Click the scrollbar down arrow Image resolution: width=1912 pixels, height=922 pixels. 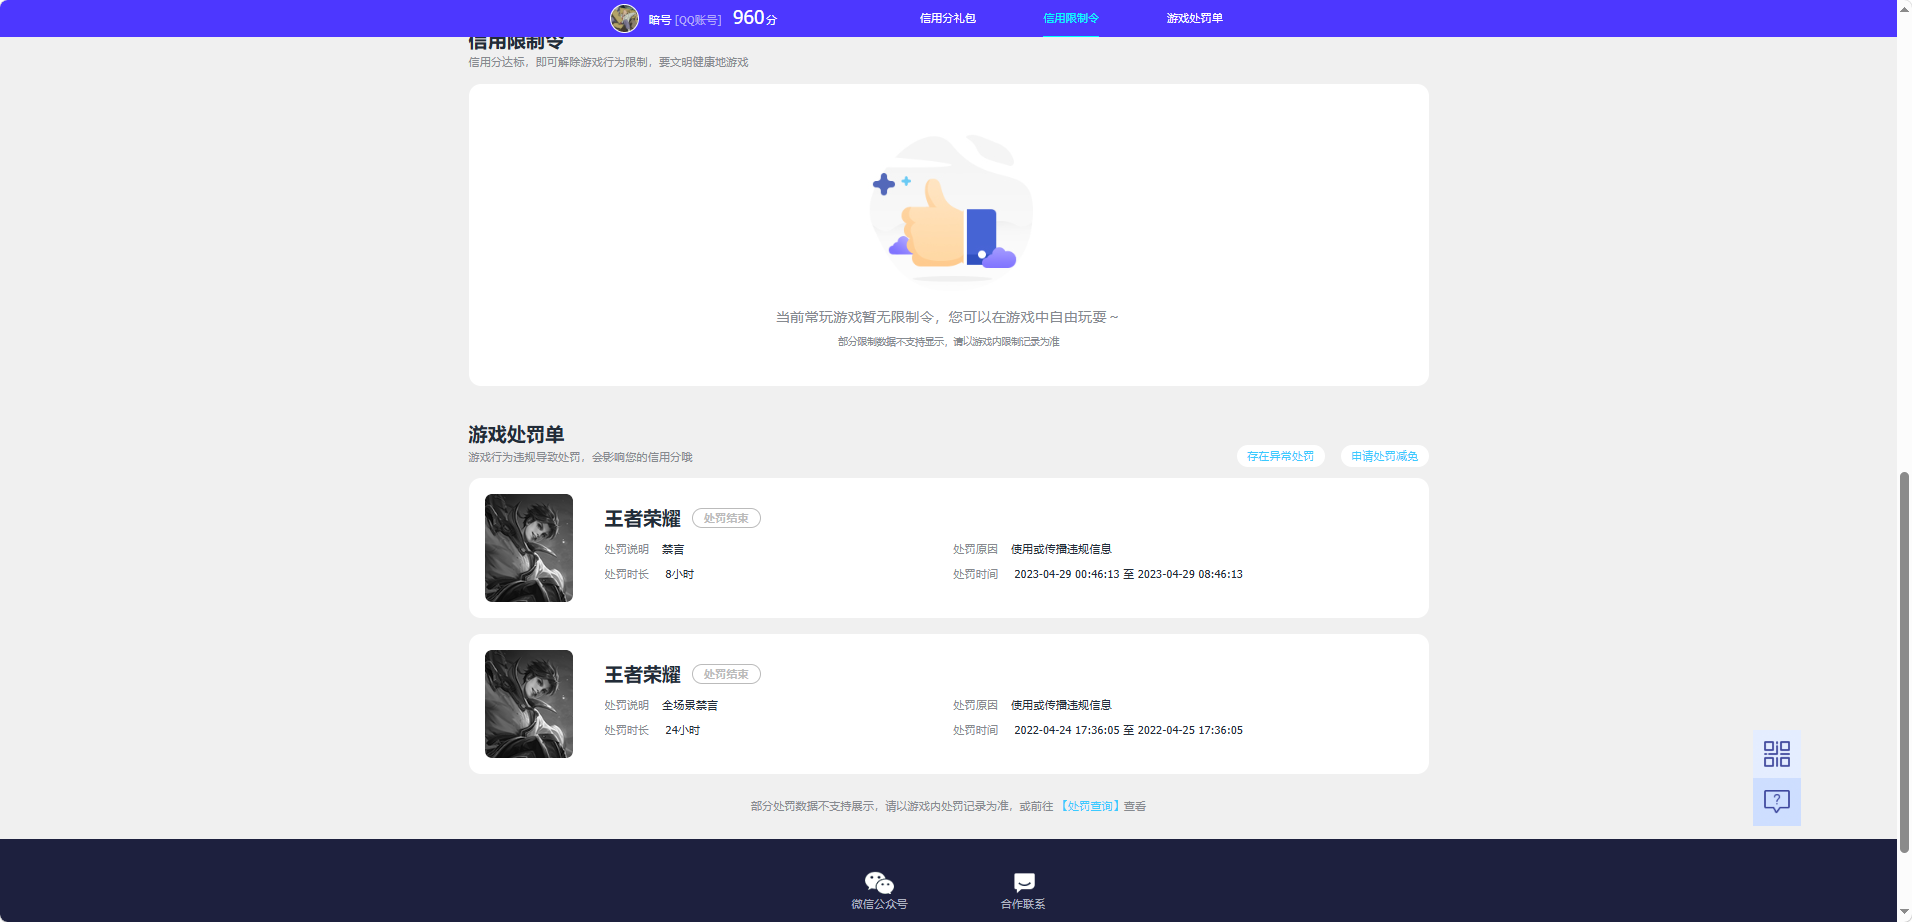pyautogui.click(x=1904, y=915)
